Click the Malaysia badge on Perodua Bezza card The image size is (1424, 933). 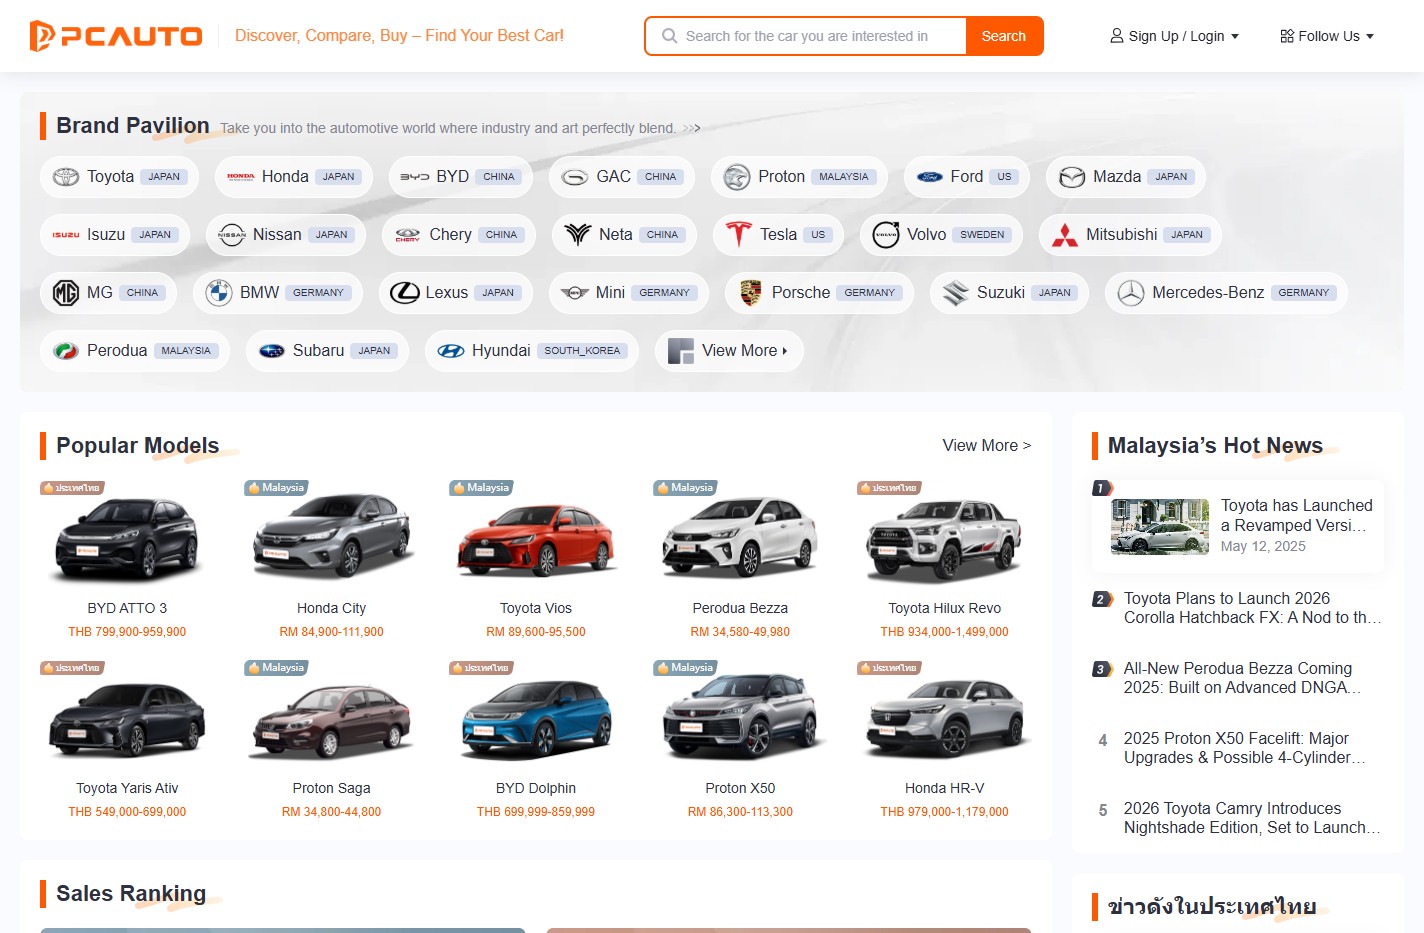[x=686, y=488]
